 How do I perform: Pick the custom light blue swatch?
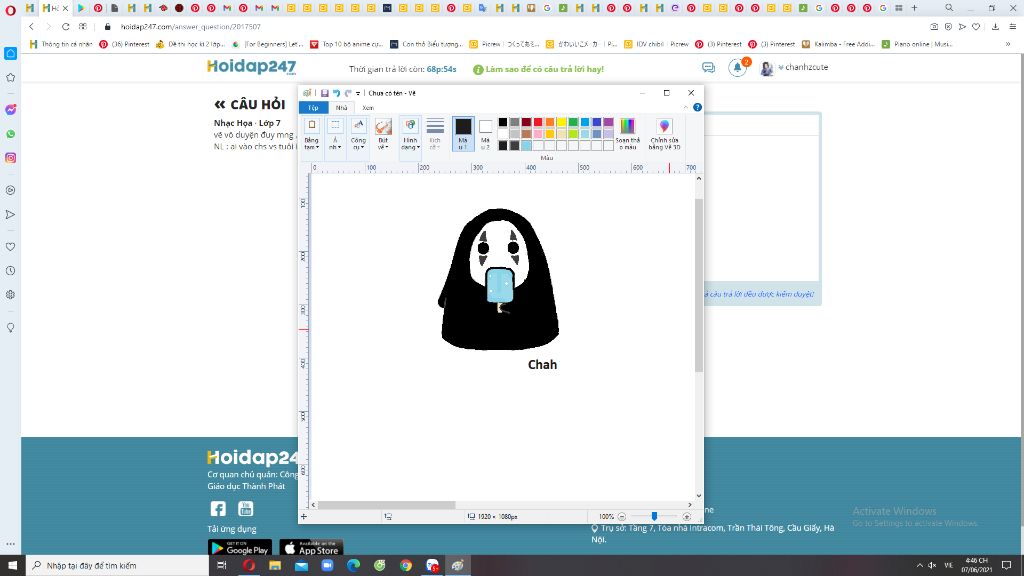tap(526, 146)
